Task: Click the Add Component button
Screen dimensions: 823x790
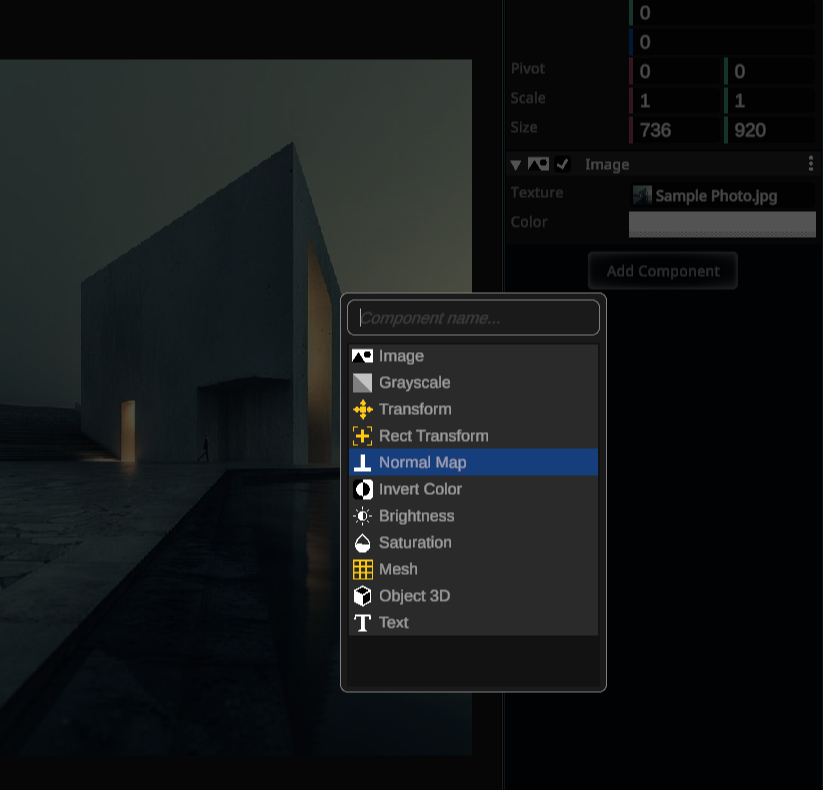Action: click(663, 271)
